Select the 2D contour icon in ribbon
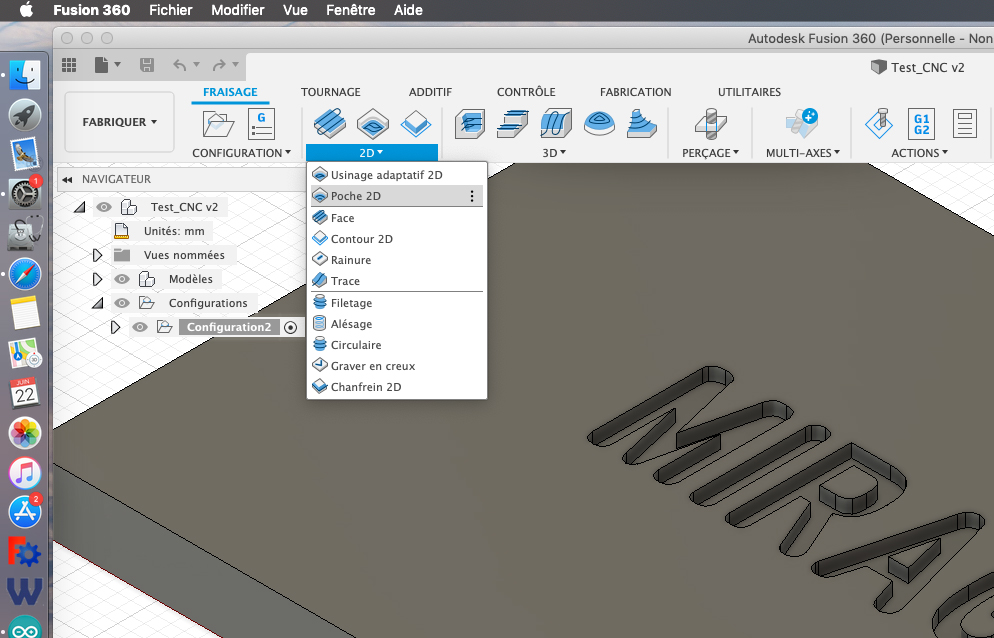Image resolution: width=994 pixels, height=638 pixels. 416,123
